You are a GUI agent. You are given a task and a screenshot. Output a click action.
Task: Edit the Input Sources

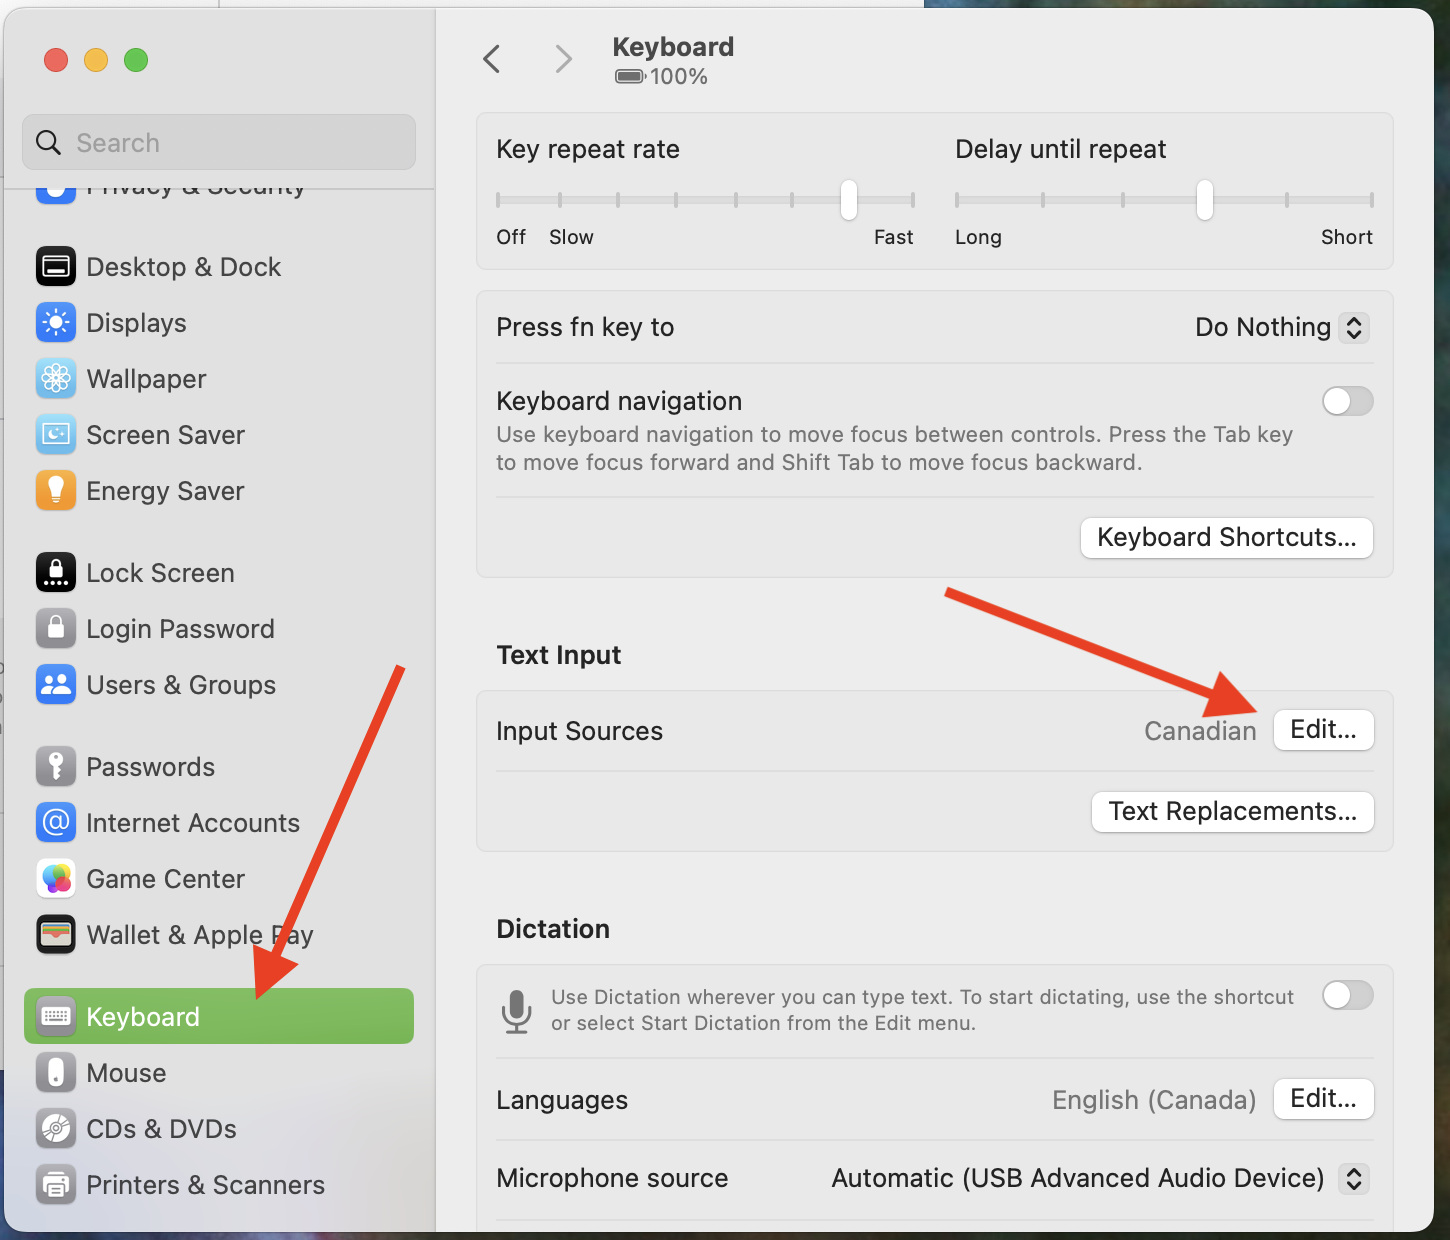click(x=1323, y=730)
